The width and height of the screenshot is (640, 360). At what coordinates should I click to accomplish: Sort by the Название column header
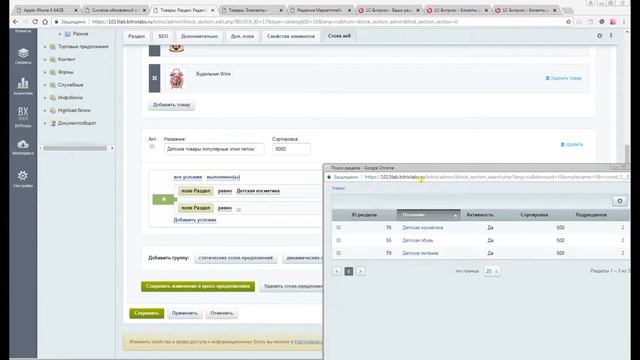[428, 215]
